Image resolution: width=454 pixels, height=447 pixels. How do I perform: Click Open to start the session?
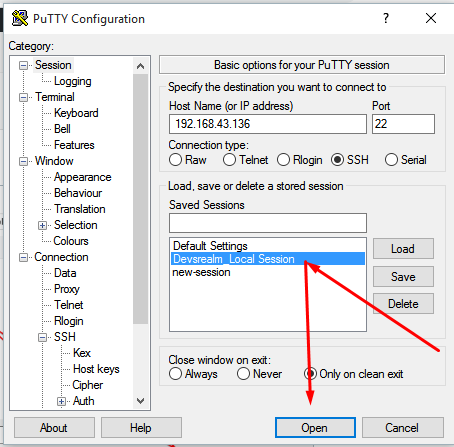315,428
